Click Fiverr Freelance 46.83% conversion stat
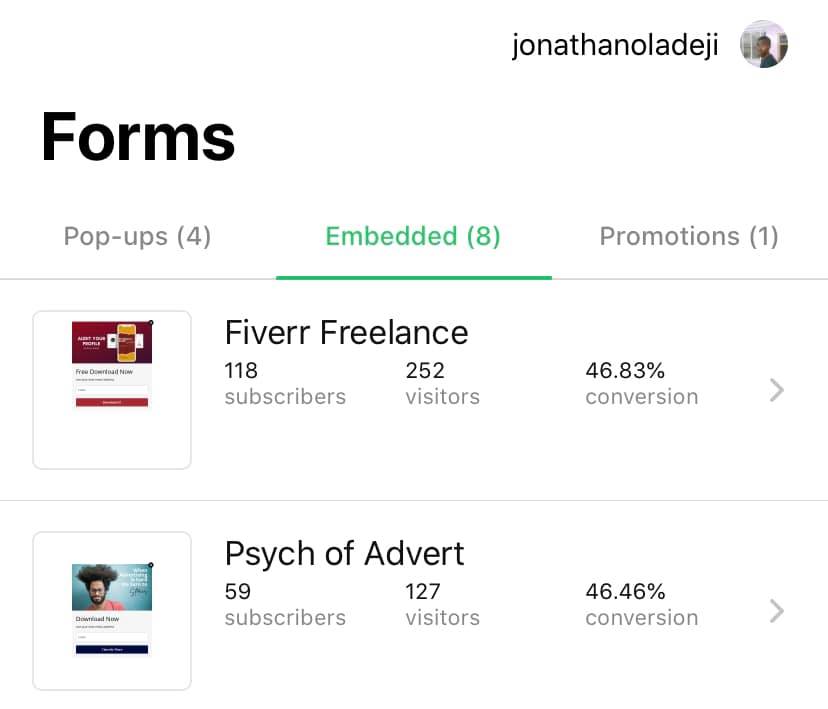This screenshot has height=709, width=828. [641, 383]
